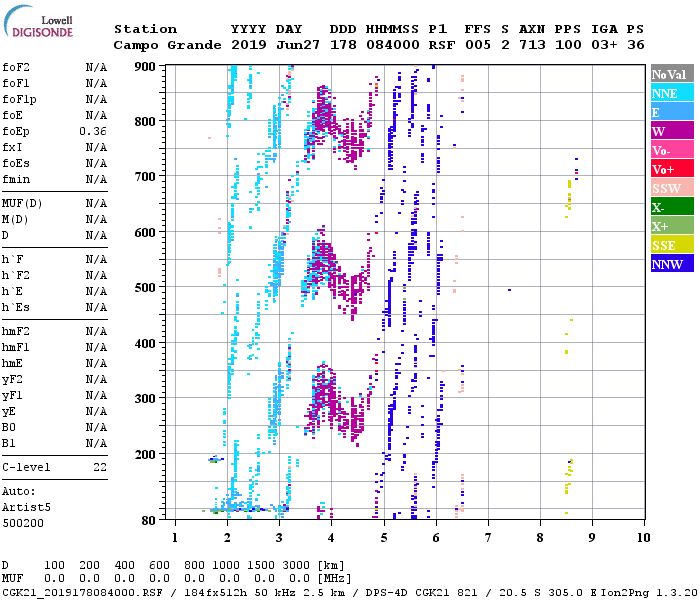Click the 80 km height axis label
The width and height of the screenshot is (700, 600).
click(149, 521)
